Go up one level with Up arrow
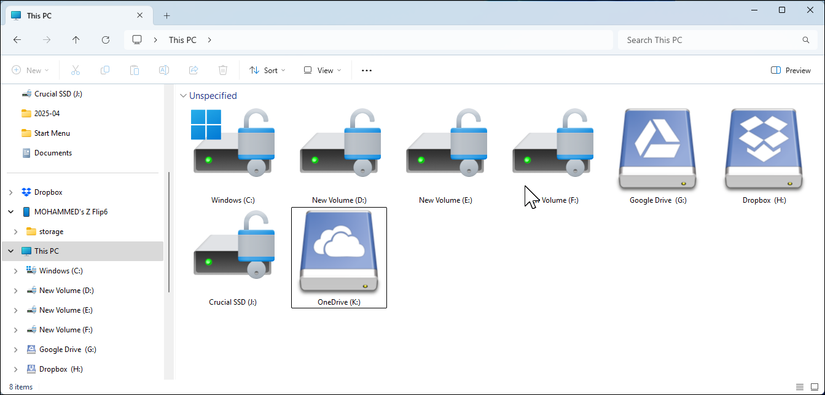The width and height of the screenshot is (825, 395). 76,40
